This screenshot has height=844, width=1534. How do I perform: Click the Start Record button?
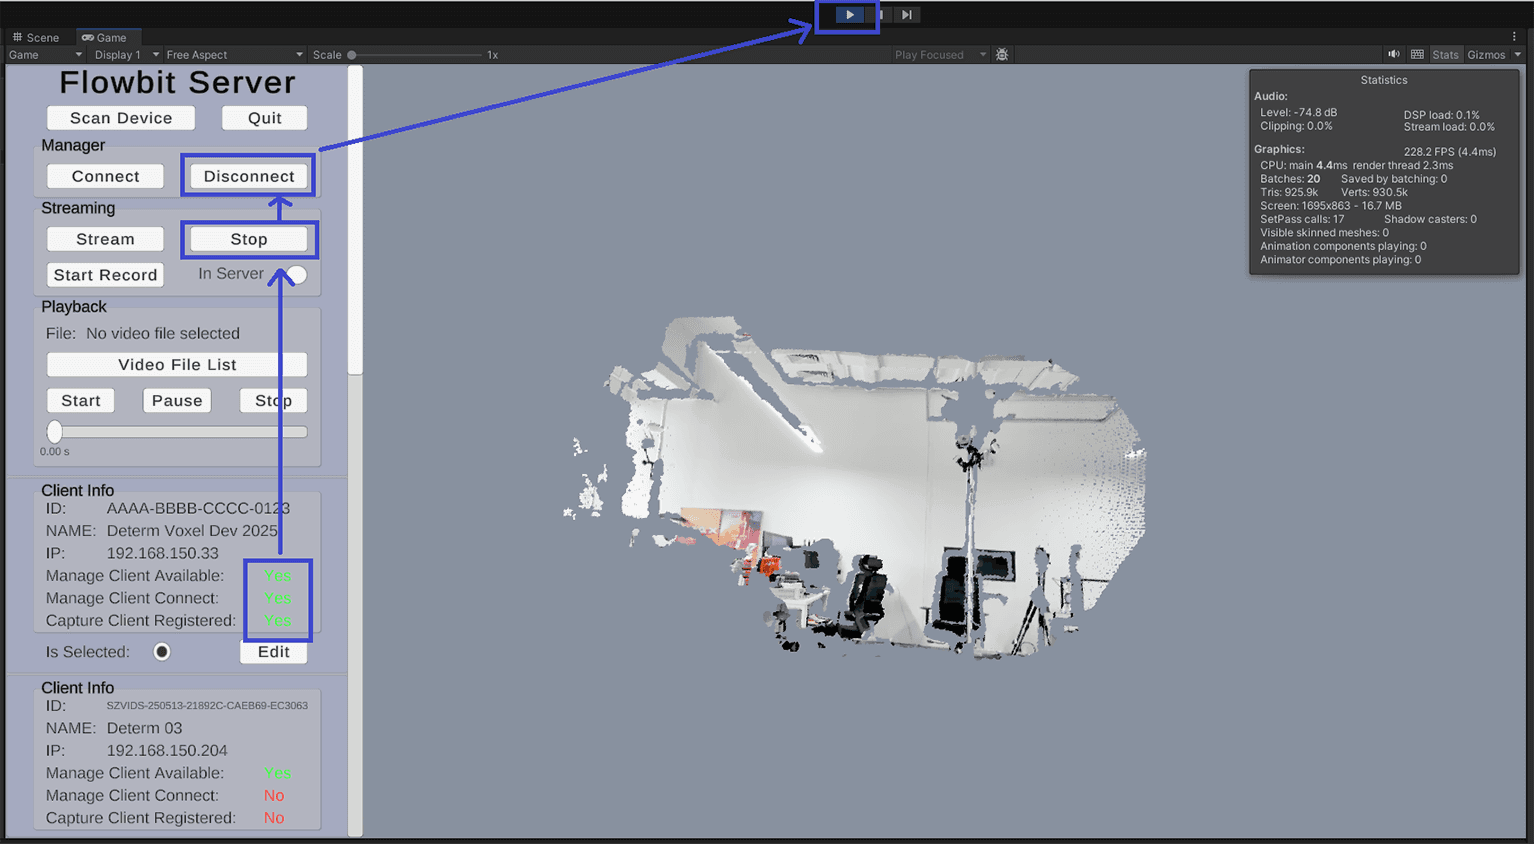click(x=105, y=275)
